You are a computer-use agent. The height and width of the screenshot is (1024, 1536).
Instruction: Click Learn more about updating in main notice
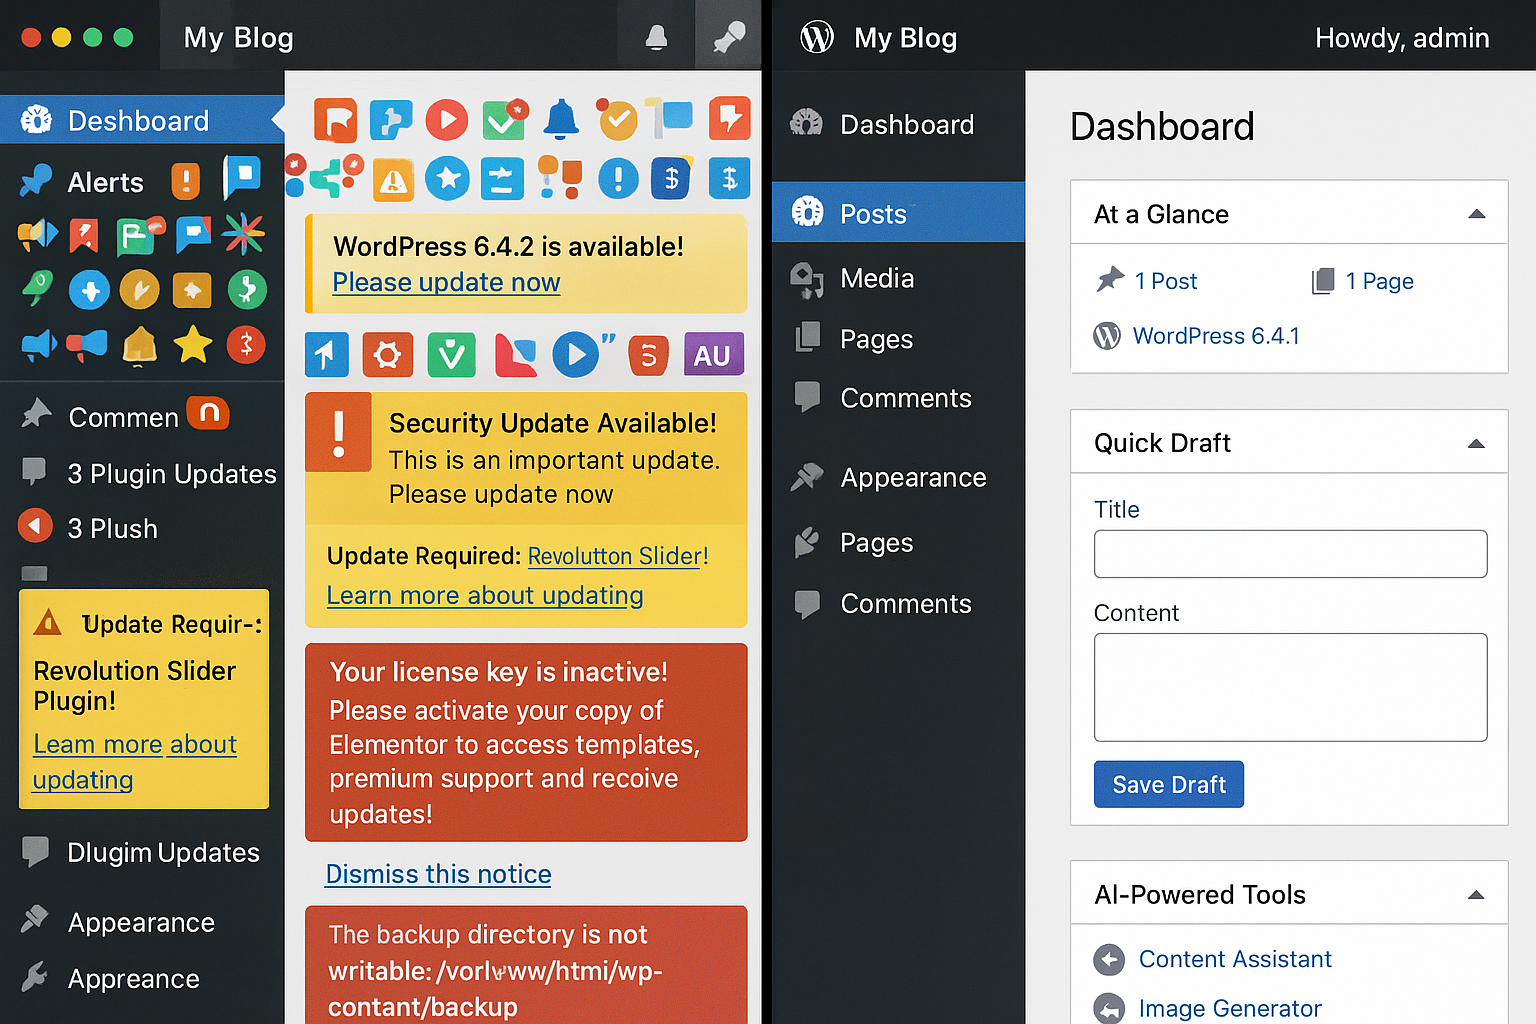pyautogui.click(x=485, y=596)
